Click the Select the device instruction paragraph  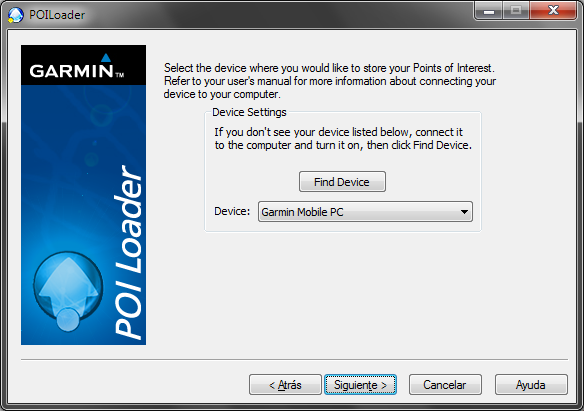(330, 81)
